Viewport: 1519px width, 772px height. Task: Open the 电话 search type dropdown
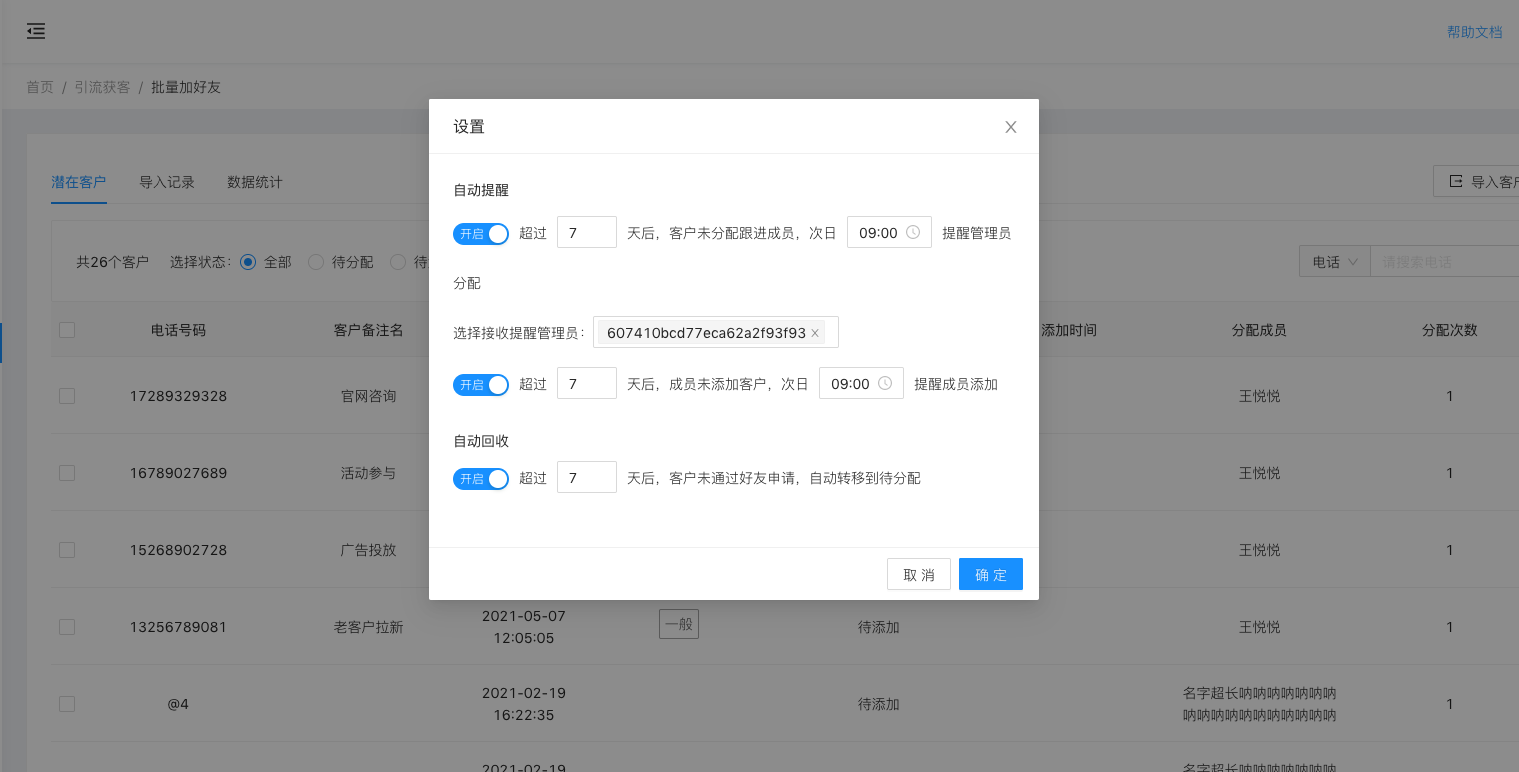pos(1334,262)
